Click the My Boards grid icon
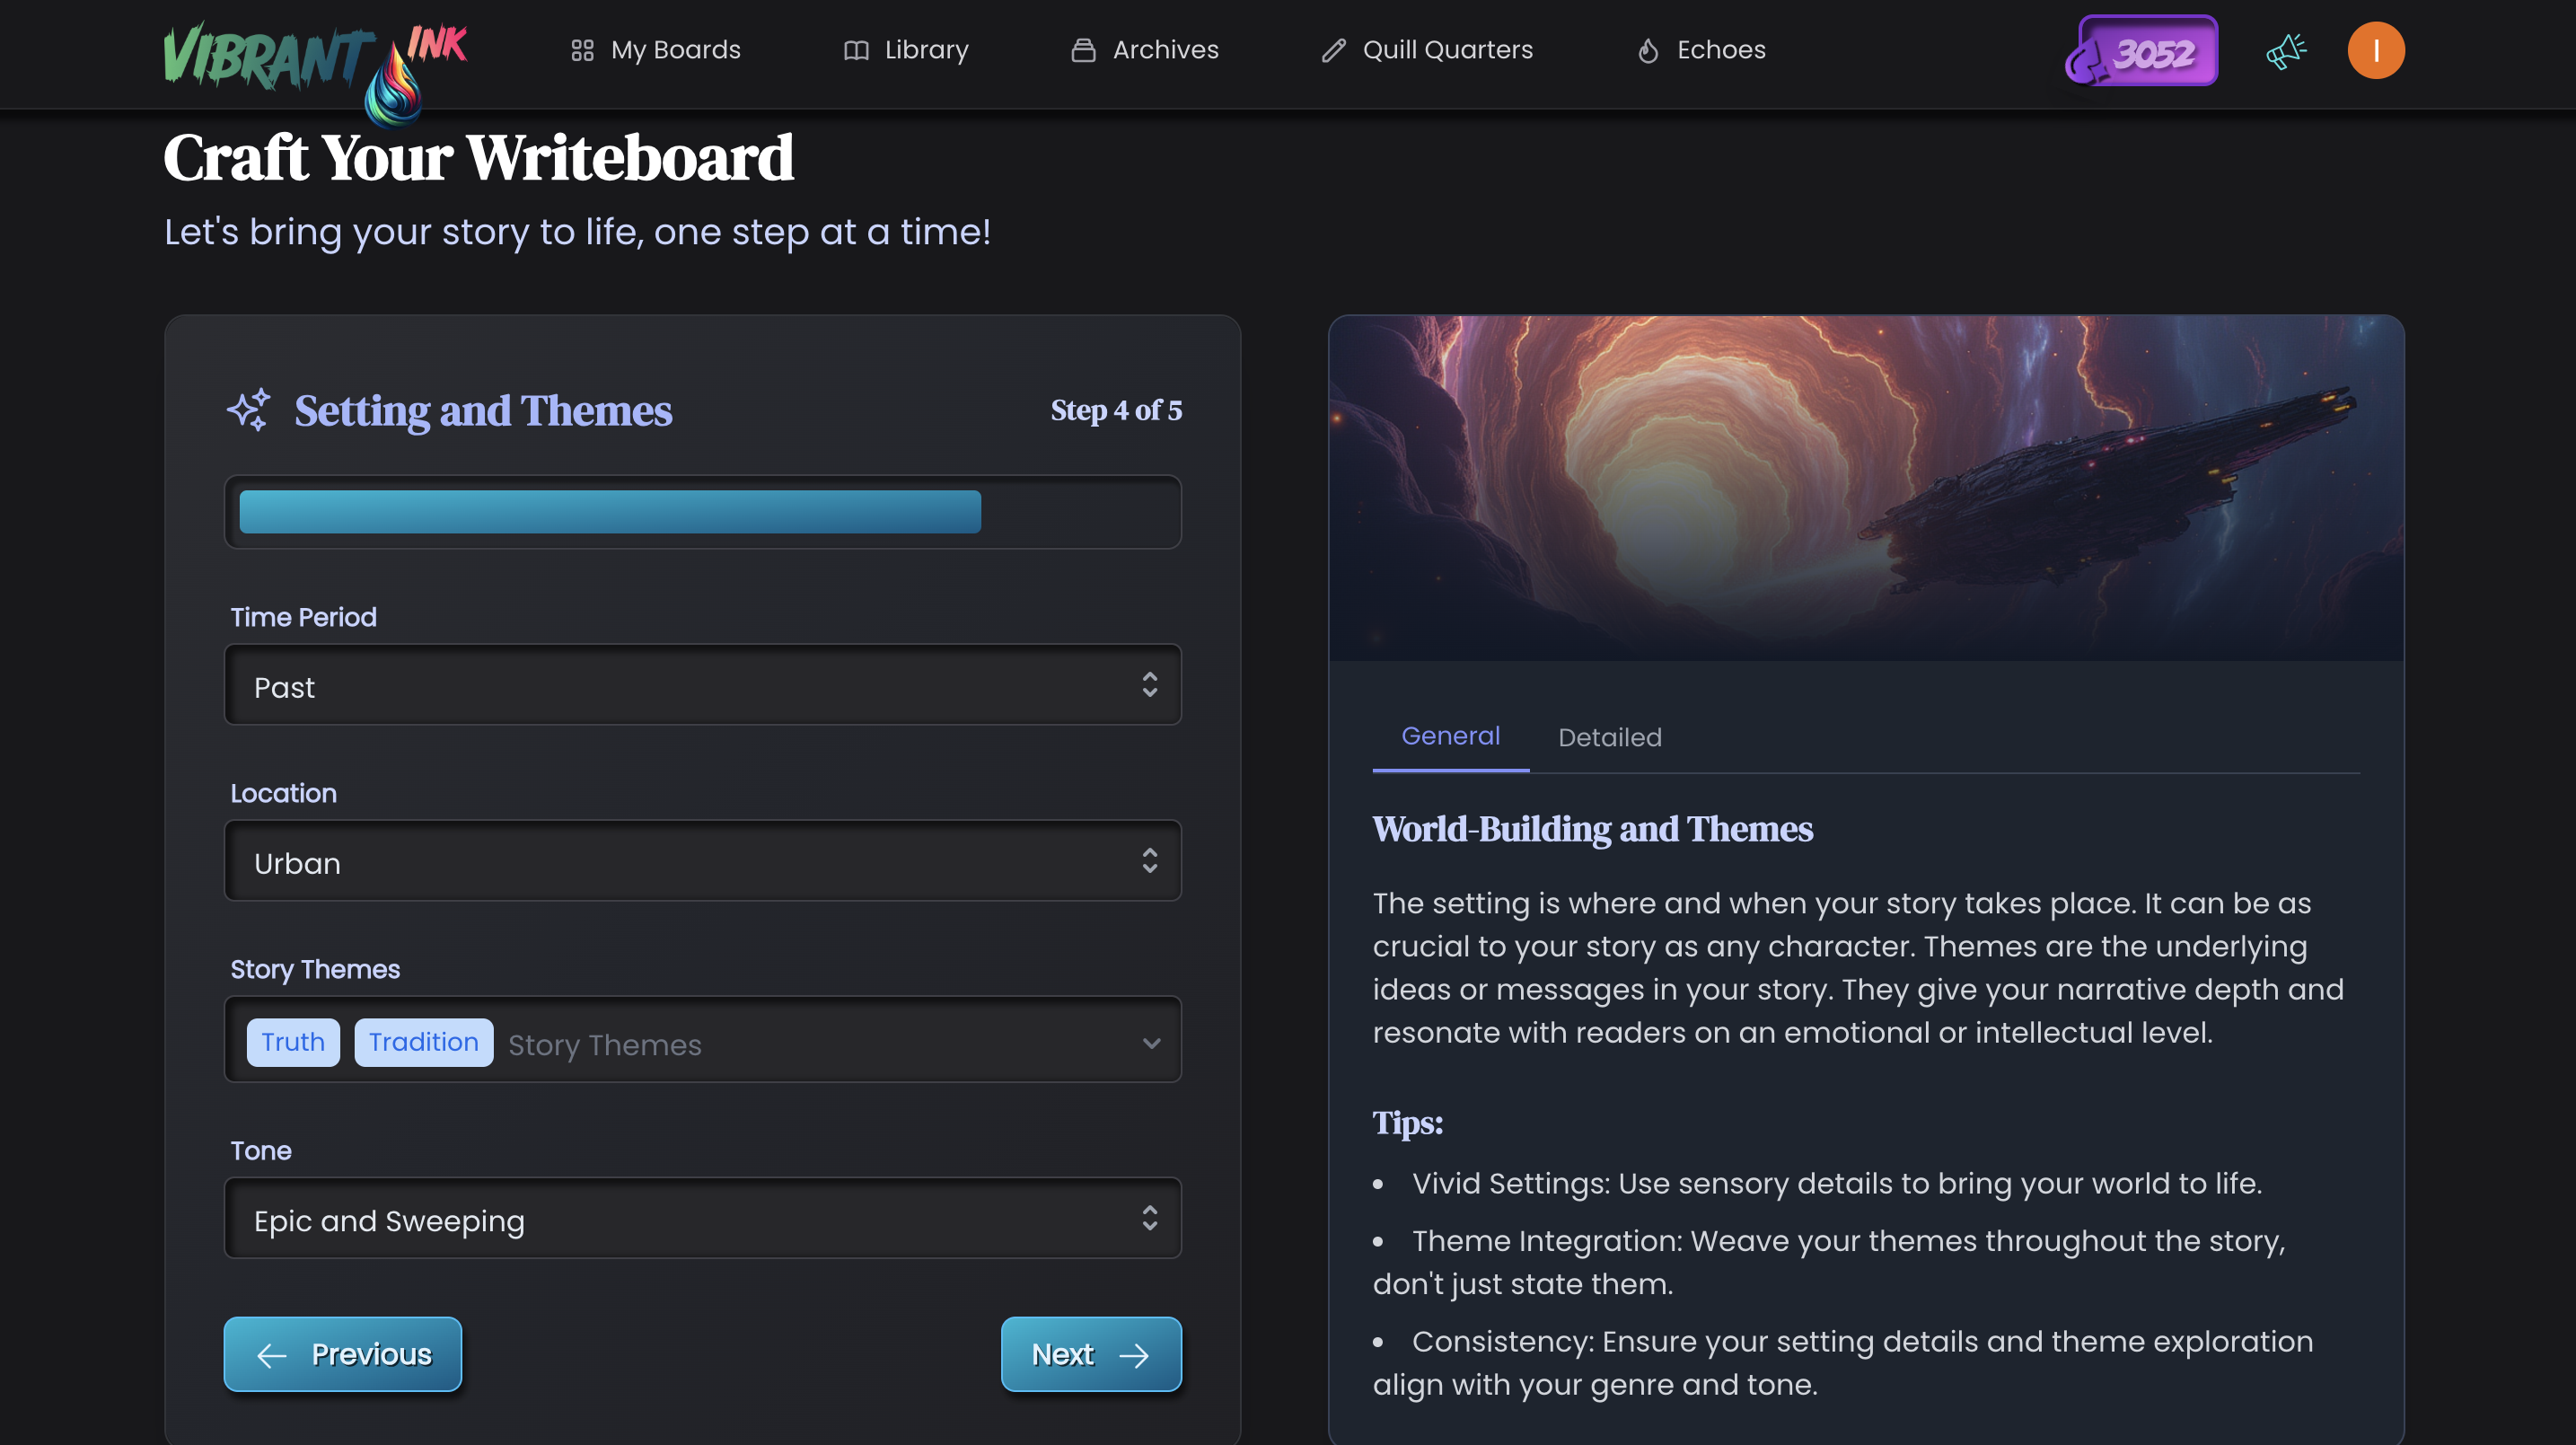Image resolution: width=2576 pixels, height=1445 pixels. click(x=582, y=50)
